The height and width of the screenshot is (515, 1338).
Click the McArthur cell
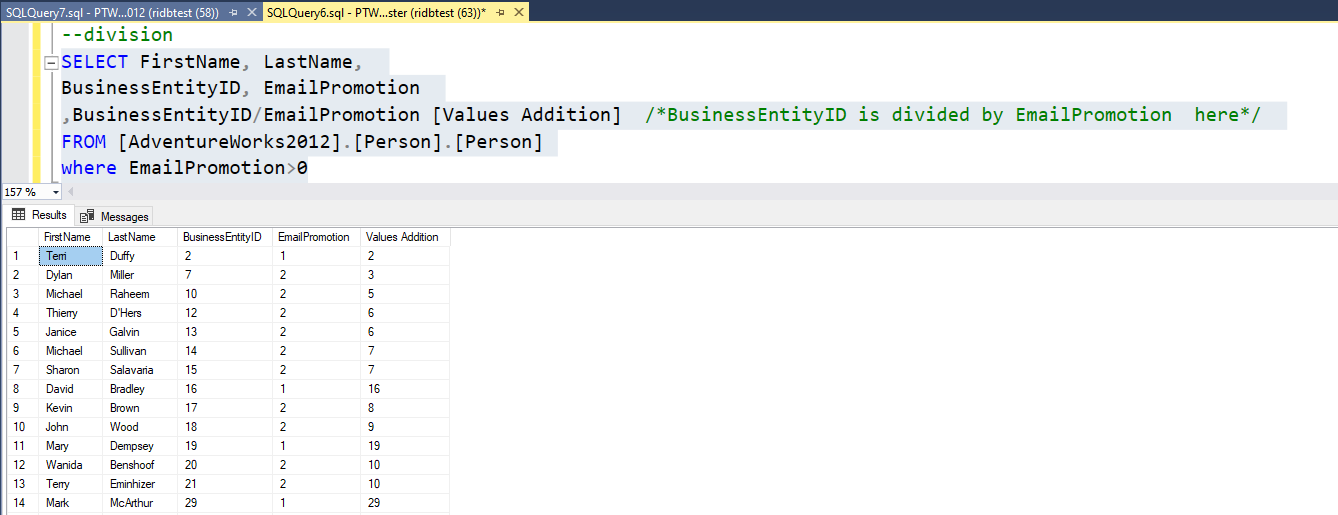point(140,503)
